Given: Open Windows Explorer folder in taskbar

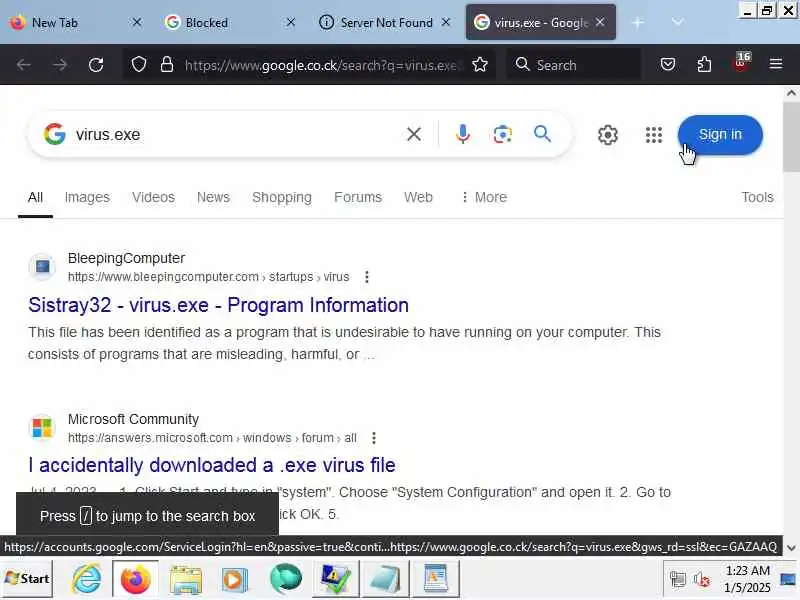Looking at the screenshot, I should point(186,580).
